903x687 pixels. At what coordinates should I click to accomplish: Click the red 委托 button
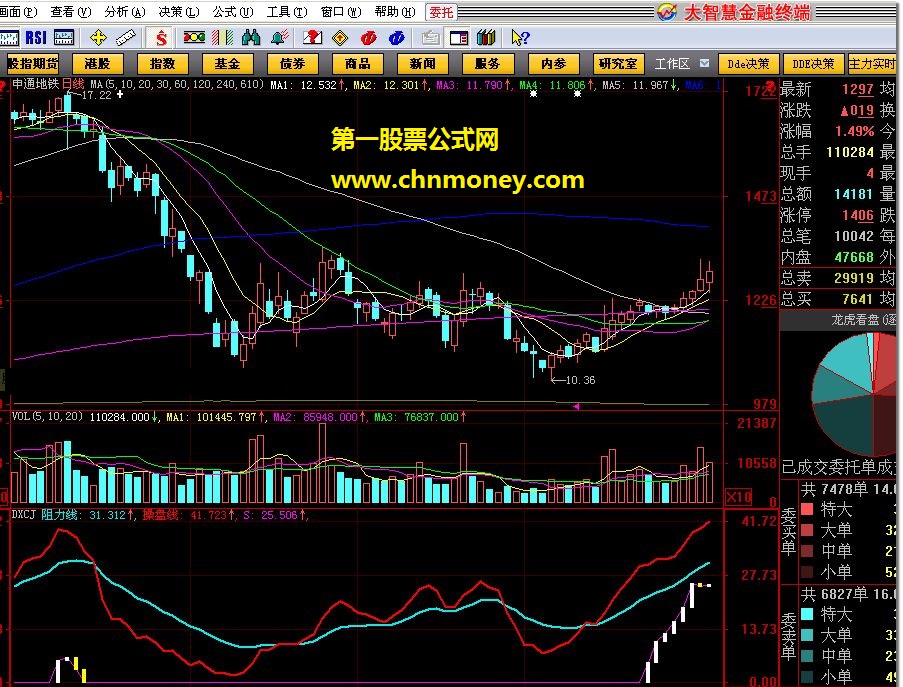click(x=441, y=12)
